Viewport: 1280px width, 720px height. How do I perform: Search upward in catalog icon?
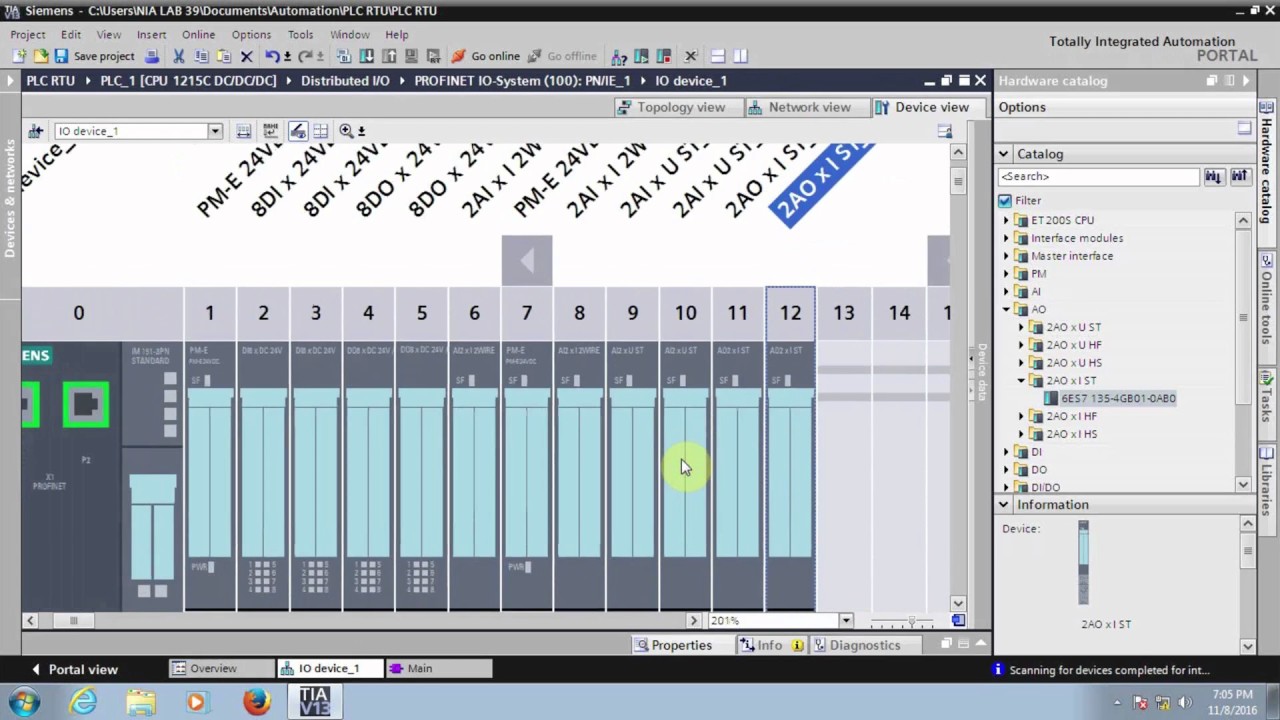pos(1239,176)
